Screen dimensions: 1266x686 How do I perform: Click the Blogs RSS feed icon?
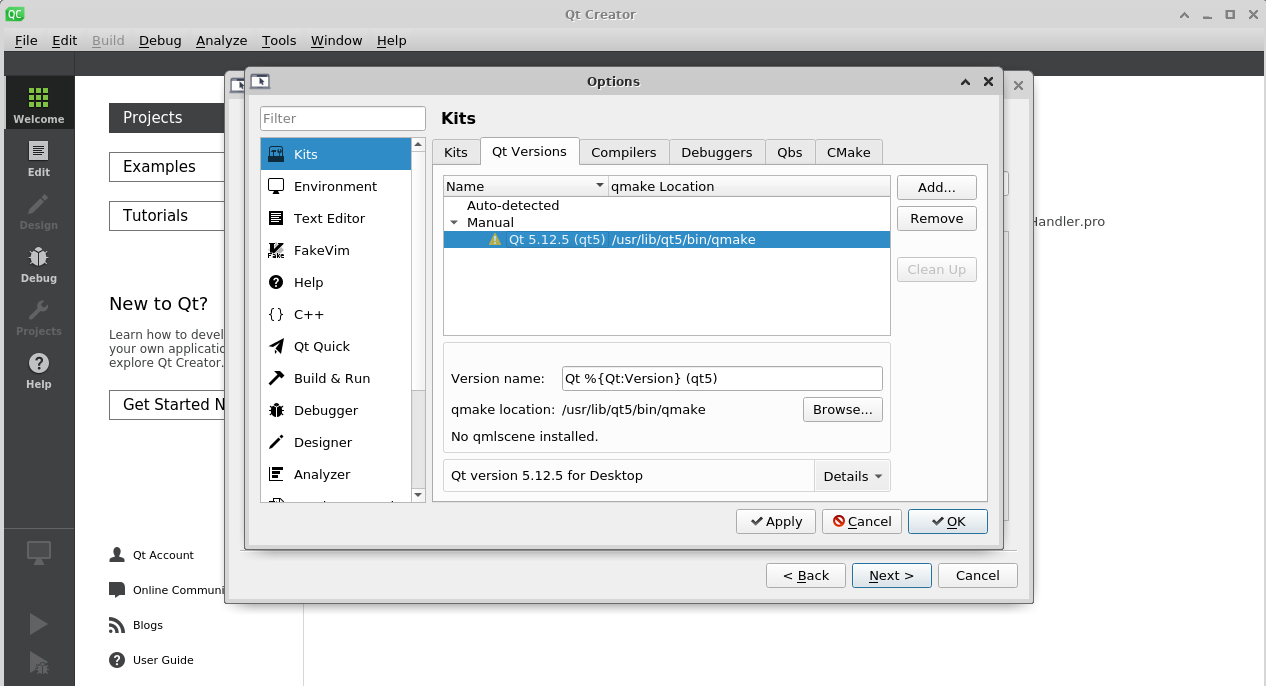pos(117,625)
